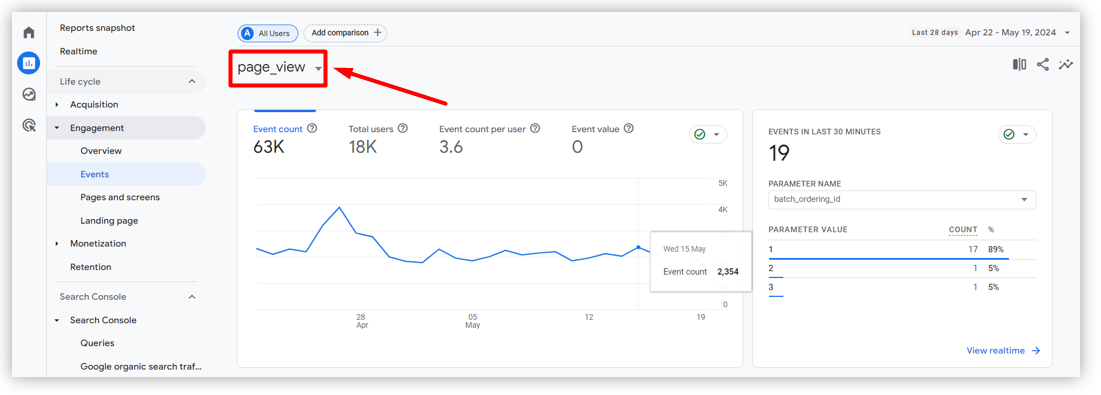The width and height of the screenshot is (1101, 395).
Task: Click the Add comparison button
Action: pyautogui.click(x=345, y=32)
